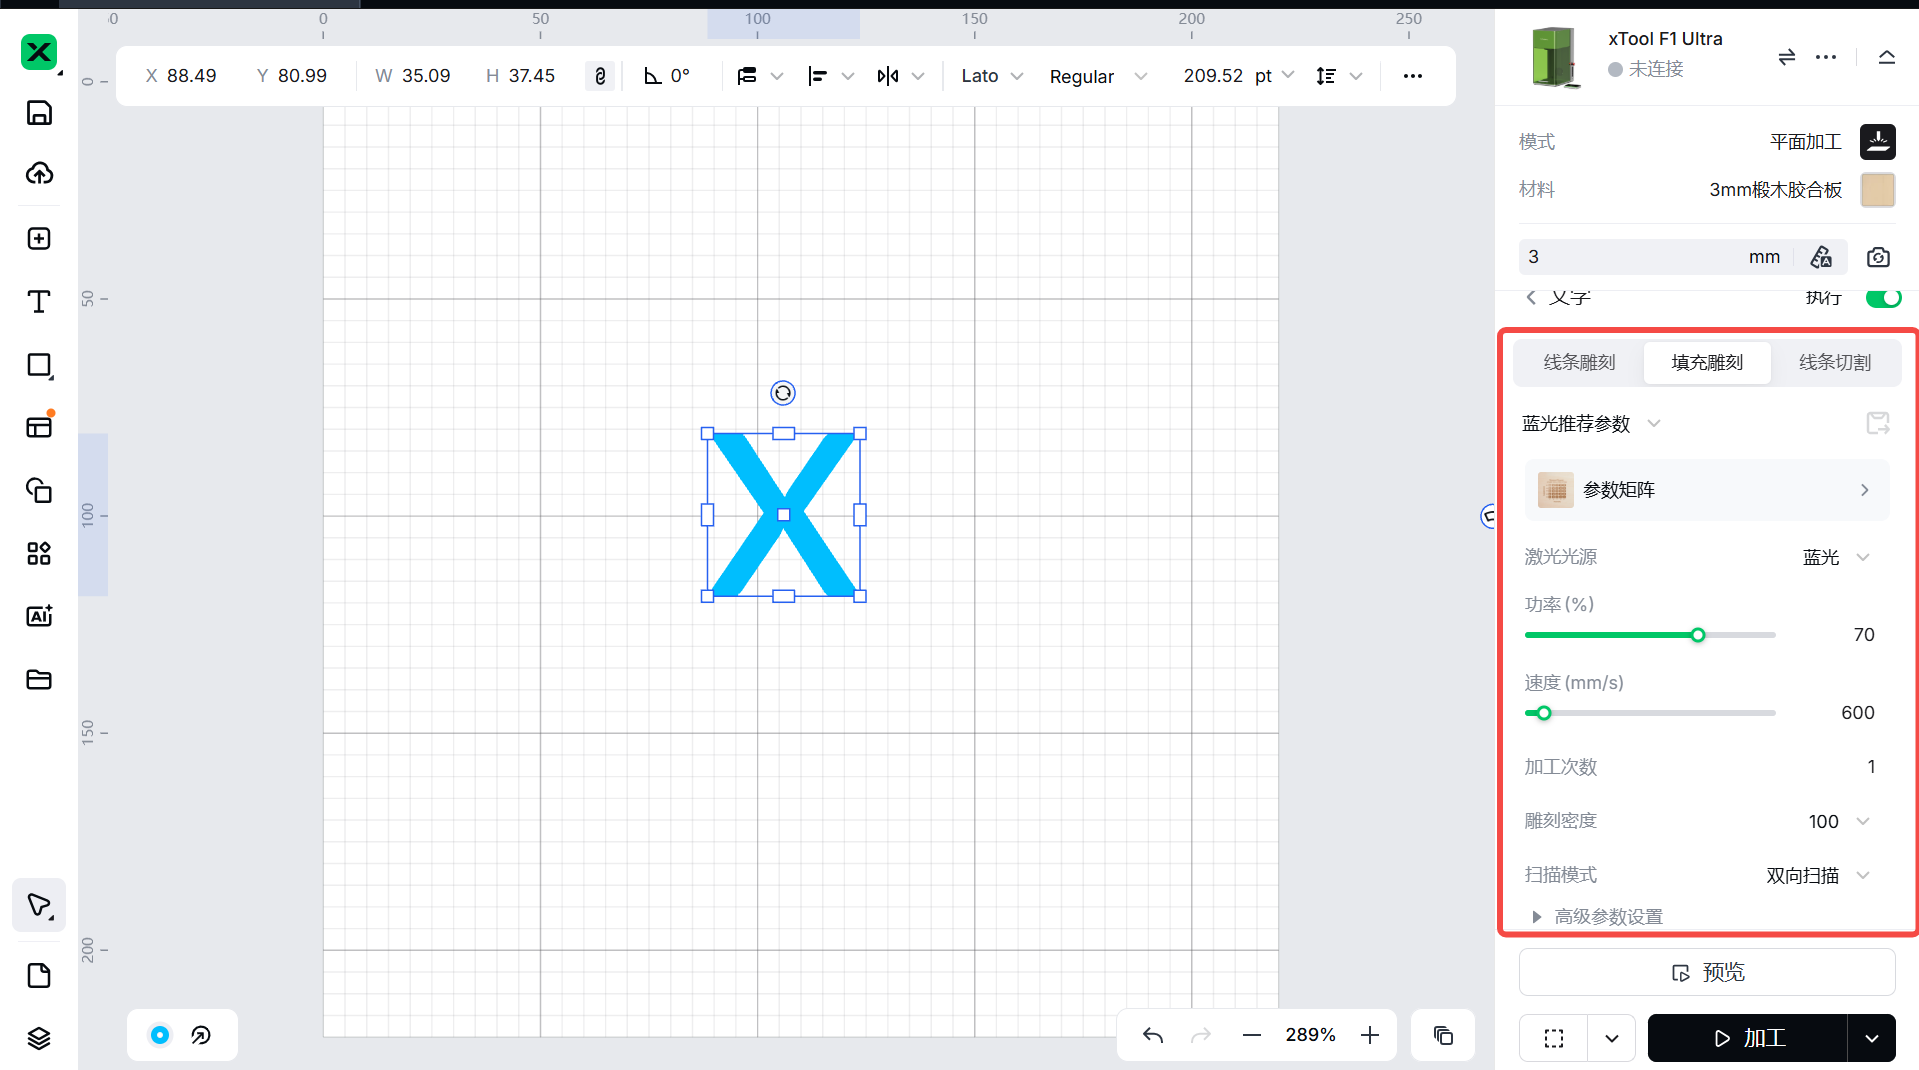1919x1070 pixels.
Task: Click the Undo arrow
Action: pyautogui.click(x=1153, y=1035)
